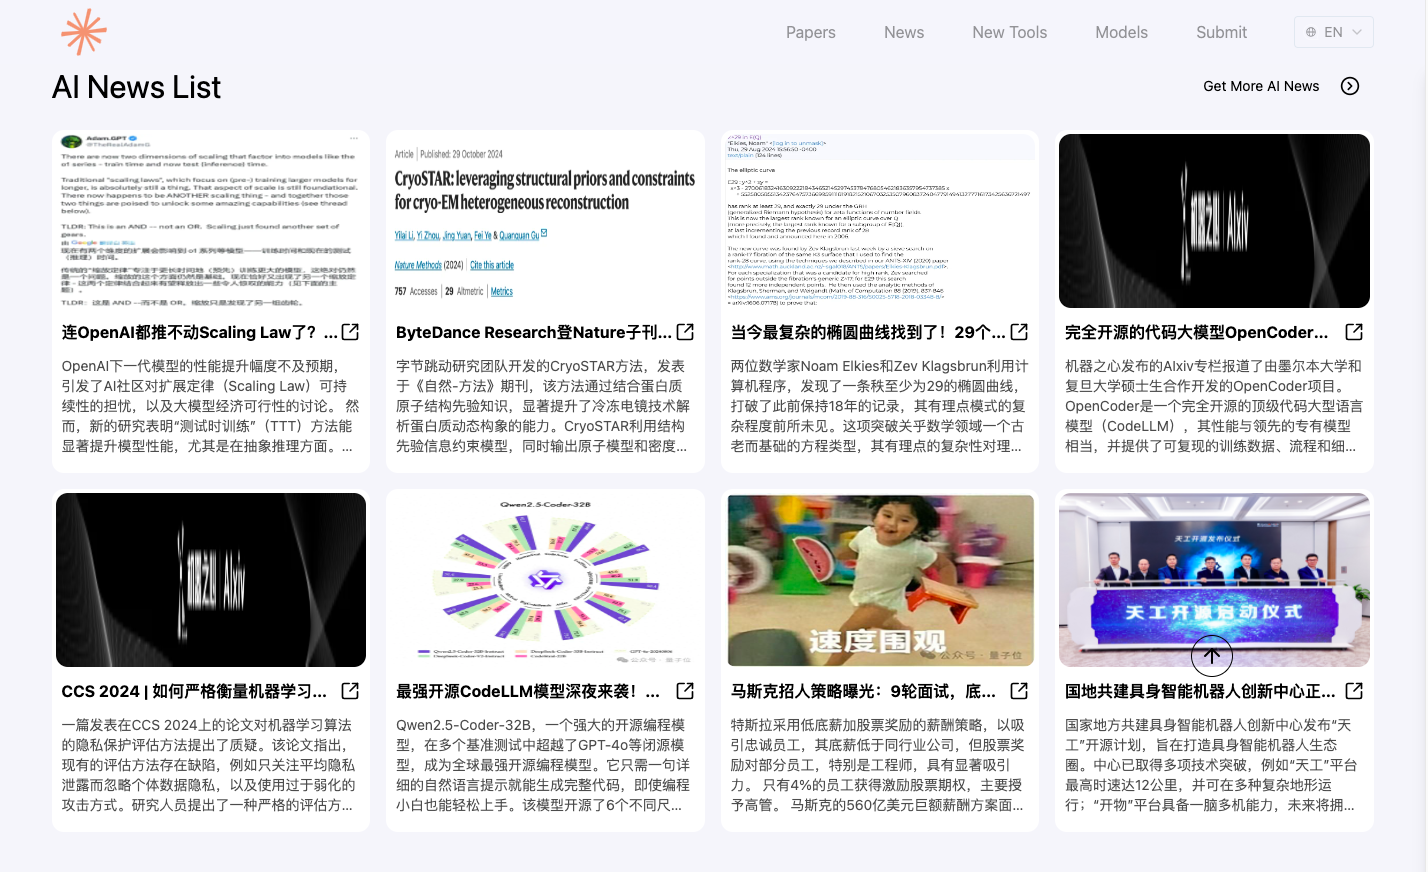Screen dimensions: 1428x872
Task: Click summary text starting 机器之心发布的AIxiv专栏
Action: [x=1213, y=406]
